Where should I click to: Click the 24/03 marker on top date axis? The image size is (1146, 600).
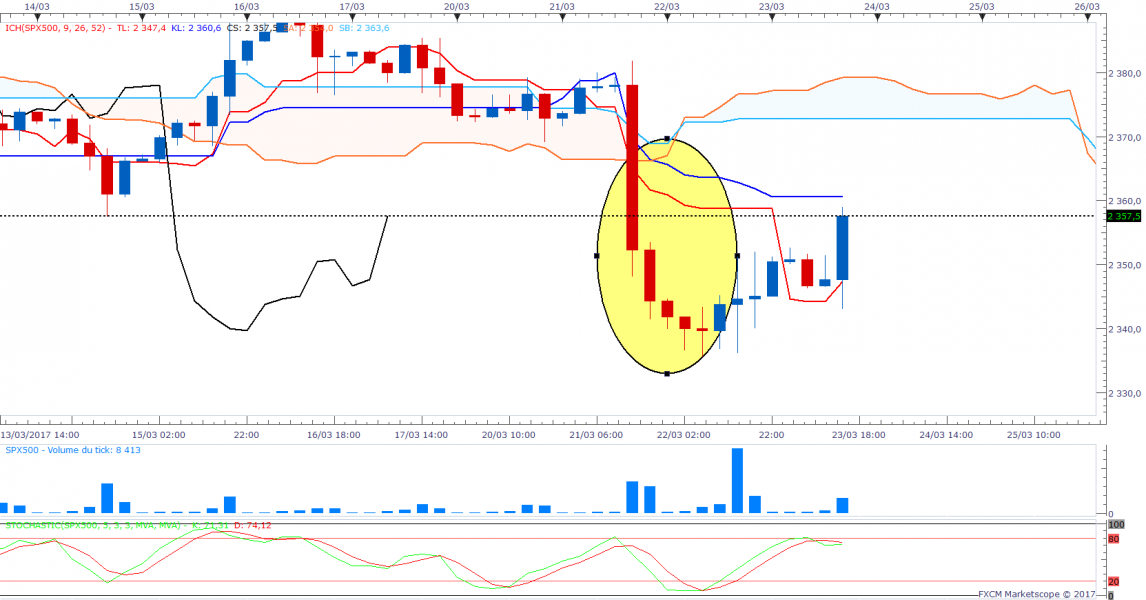tap(877, 6)
